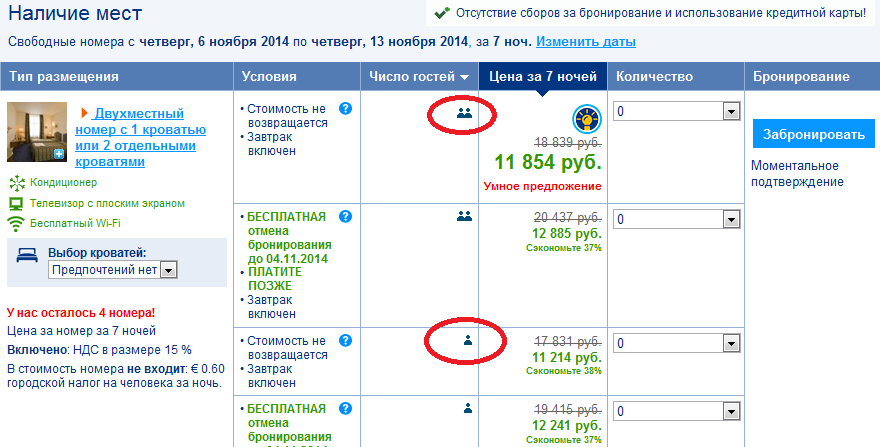This screenshot has height=447, width=880.
Task: Click the air conditioner snowflake icon
Action: (17, 183)
